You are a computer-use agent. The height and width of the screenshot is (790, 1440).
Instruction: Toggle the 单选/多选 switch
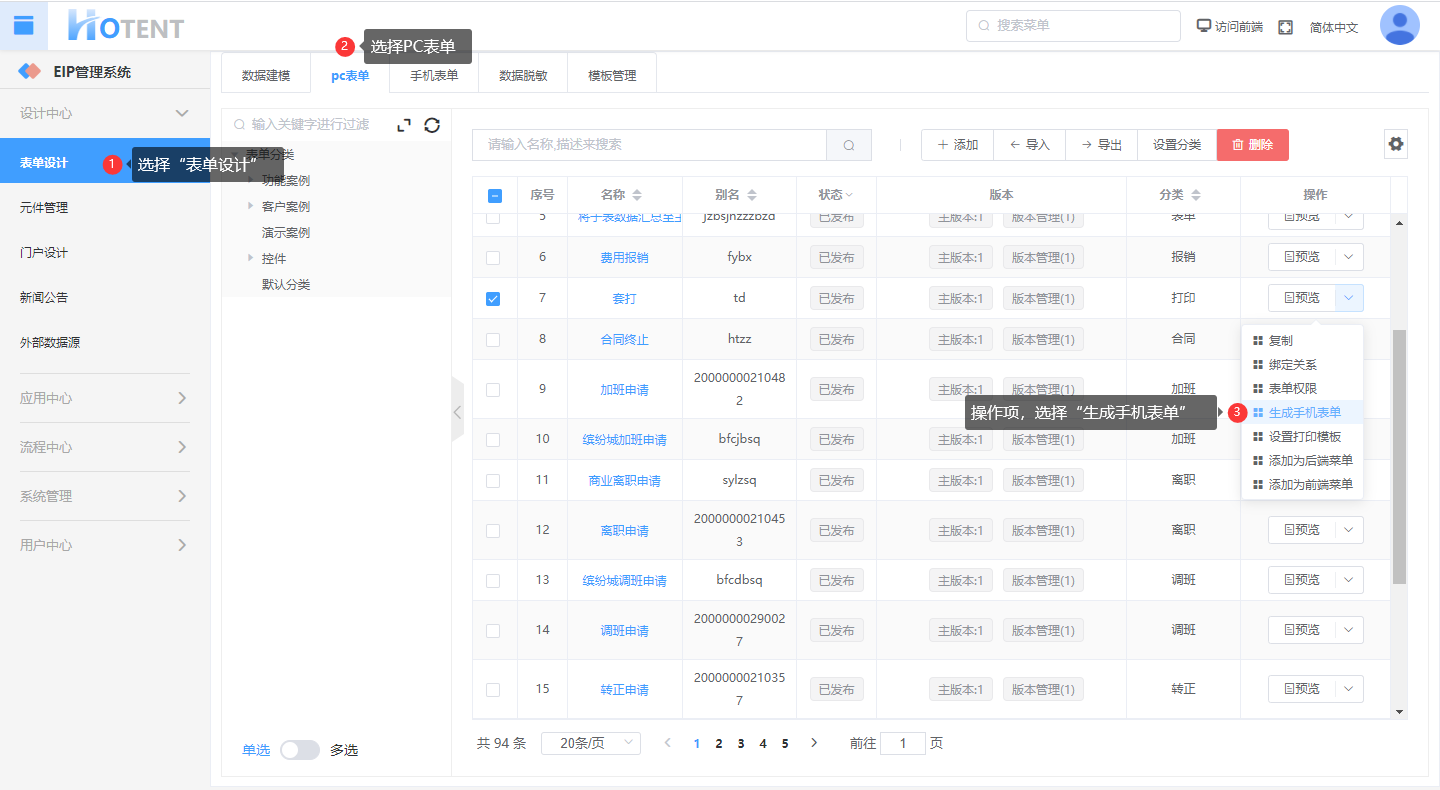[300, 750]
